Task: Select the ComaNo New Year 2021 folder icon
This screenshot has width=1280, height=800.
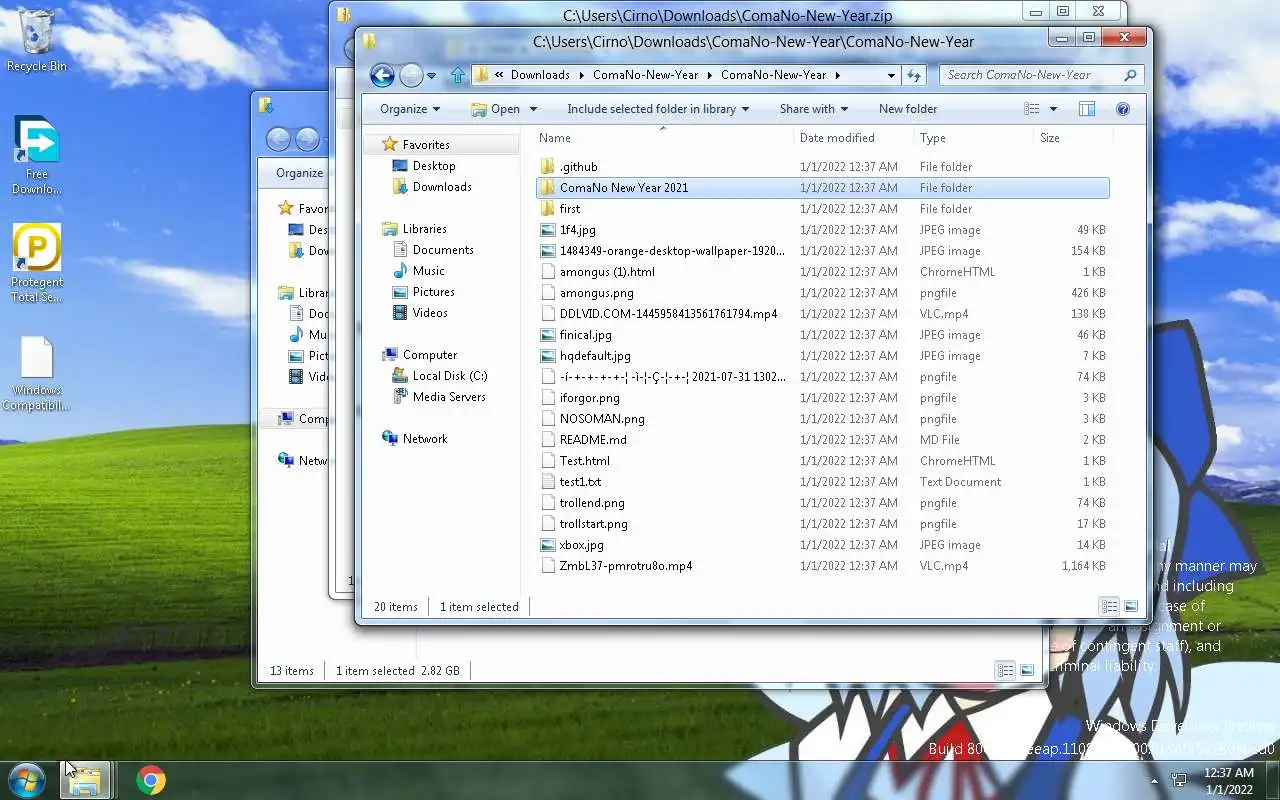Action: pos(547,188)
